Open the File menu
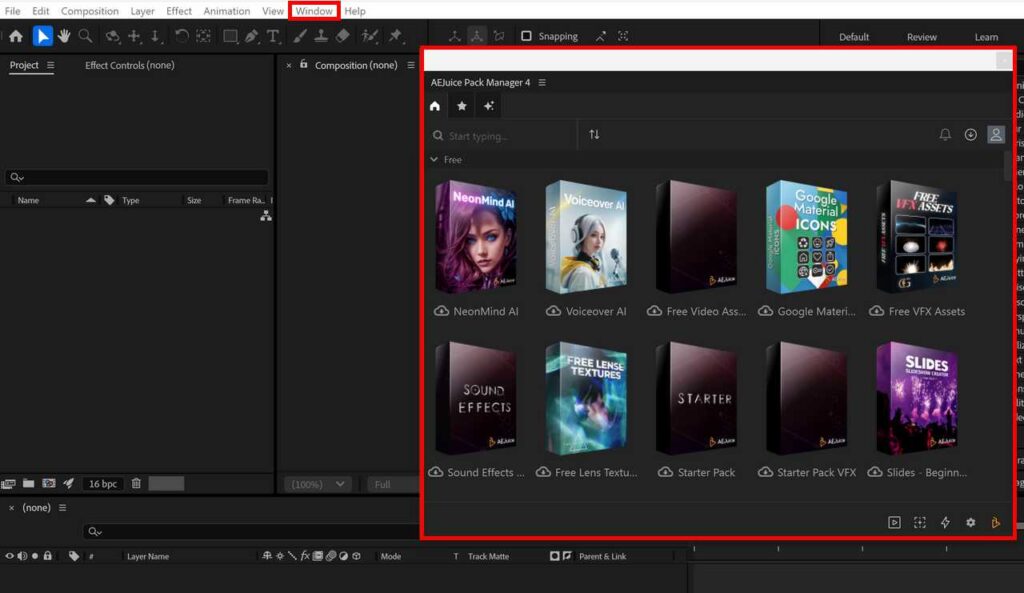This screenshot has width=1024, height=593. (x=12, y=11)
